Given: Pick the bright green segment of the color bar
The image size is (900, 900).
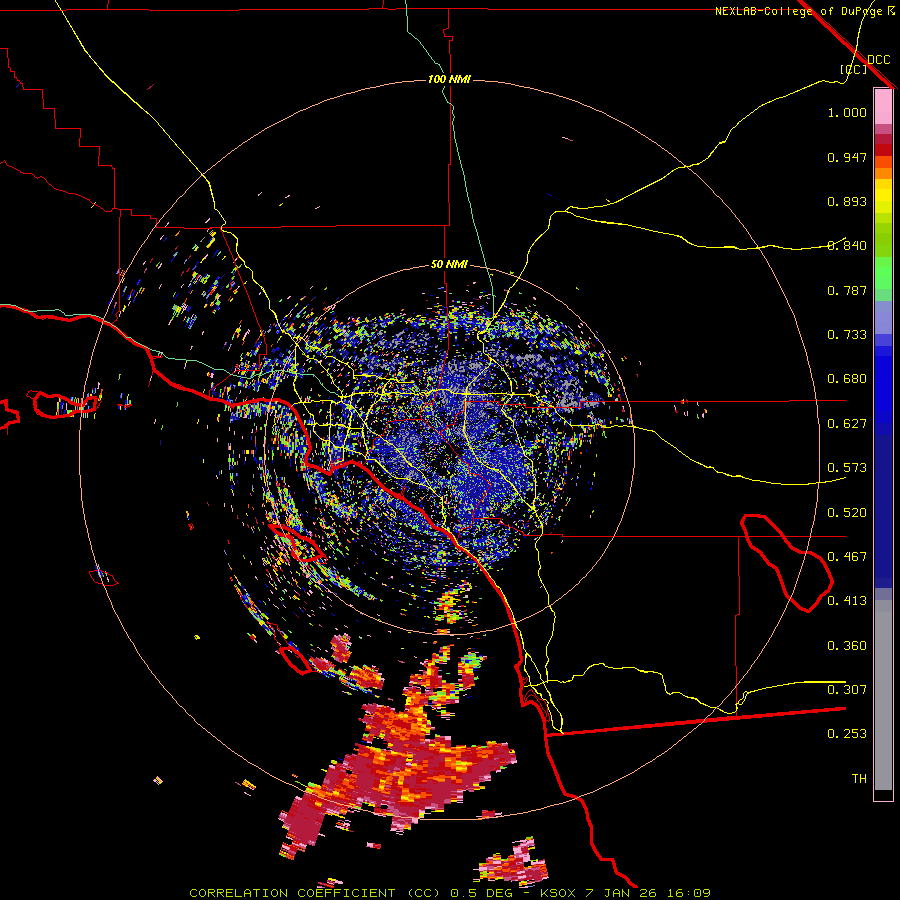Looking at the screenshot, I should pos(883,273).
